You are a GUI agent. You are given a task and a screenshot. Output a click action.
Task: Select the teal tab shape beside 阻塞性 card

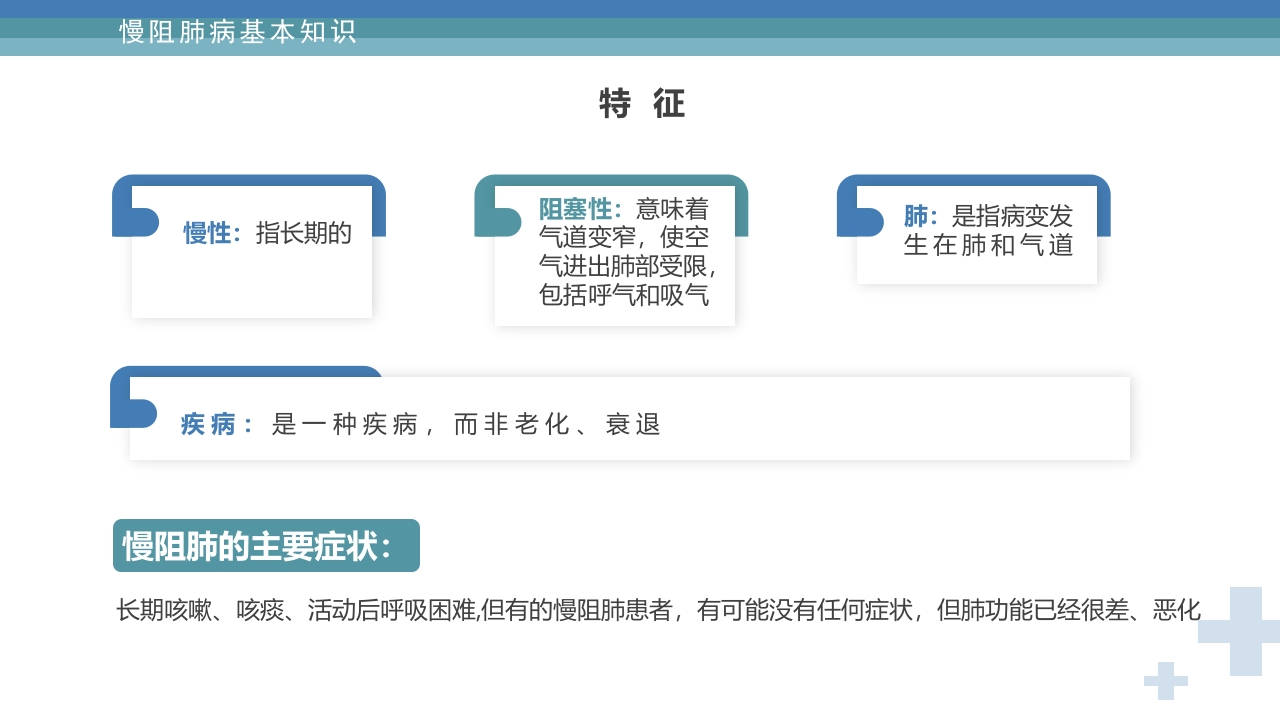click(x=497, y=222)
